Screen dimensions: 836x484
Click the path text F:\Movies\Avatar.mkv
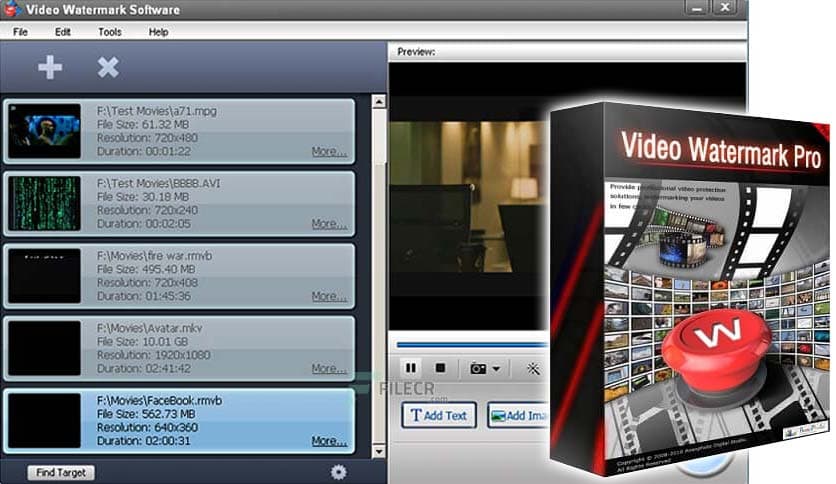(149, 328)
